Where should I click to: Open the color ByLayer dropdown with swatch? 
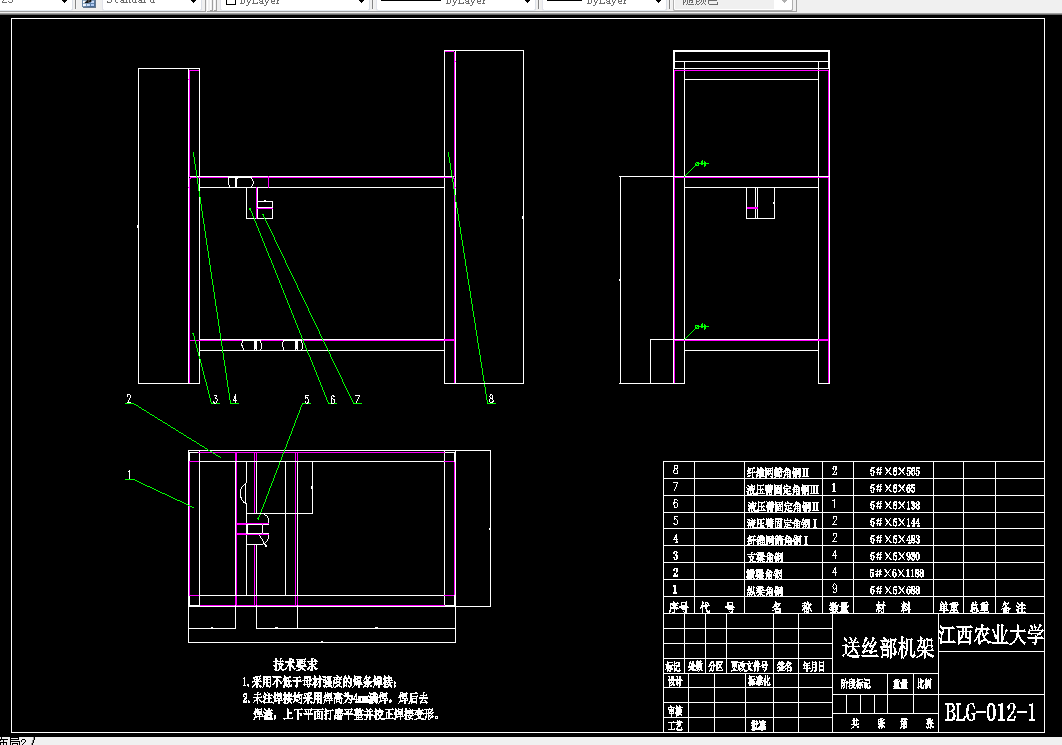(x=295, y=3)
